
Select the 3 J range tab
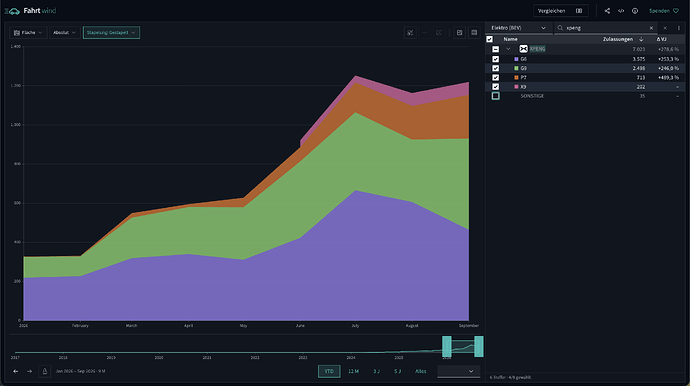(376, 371)
